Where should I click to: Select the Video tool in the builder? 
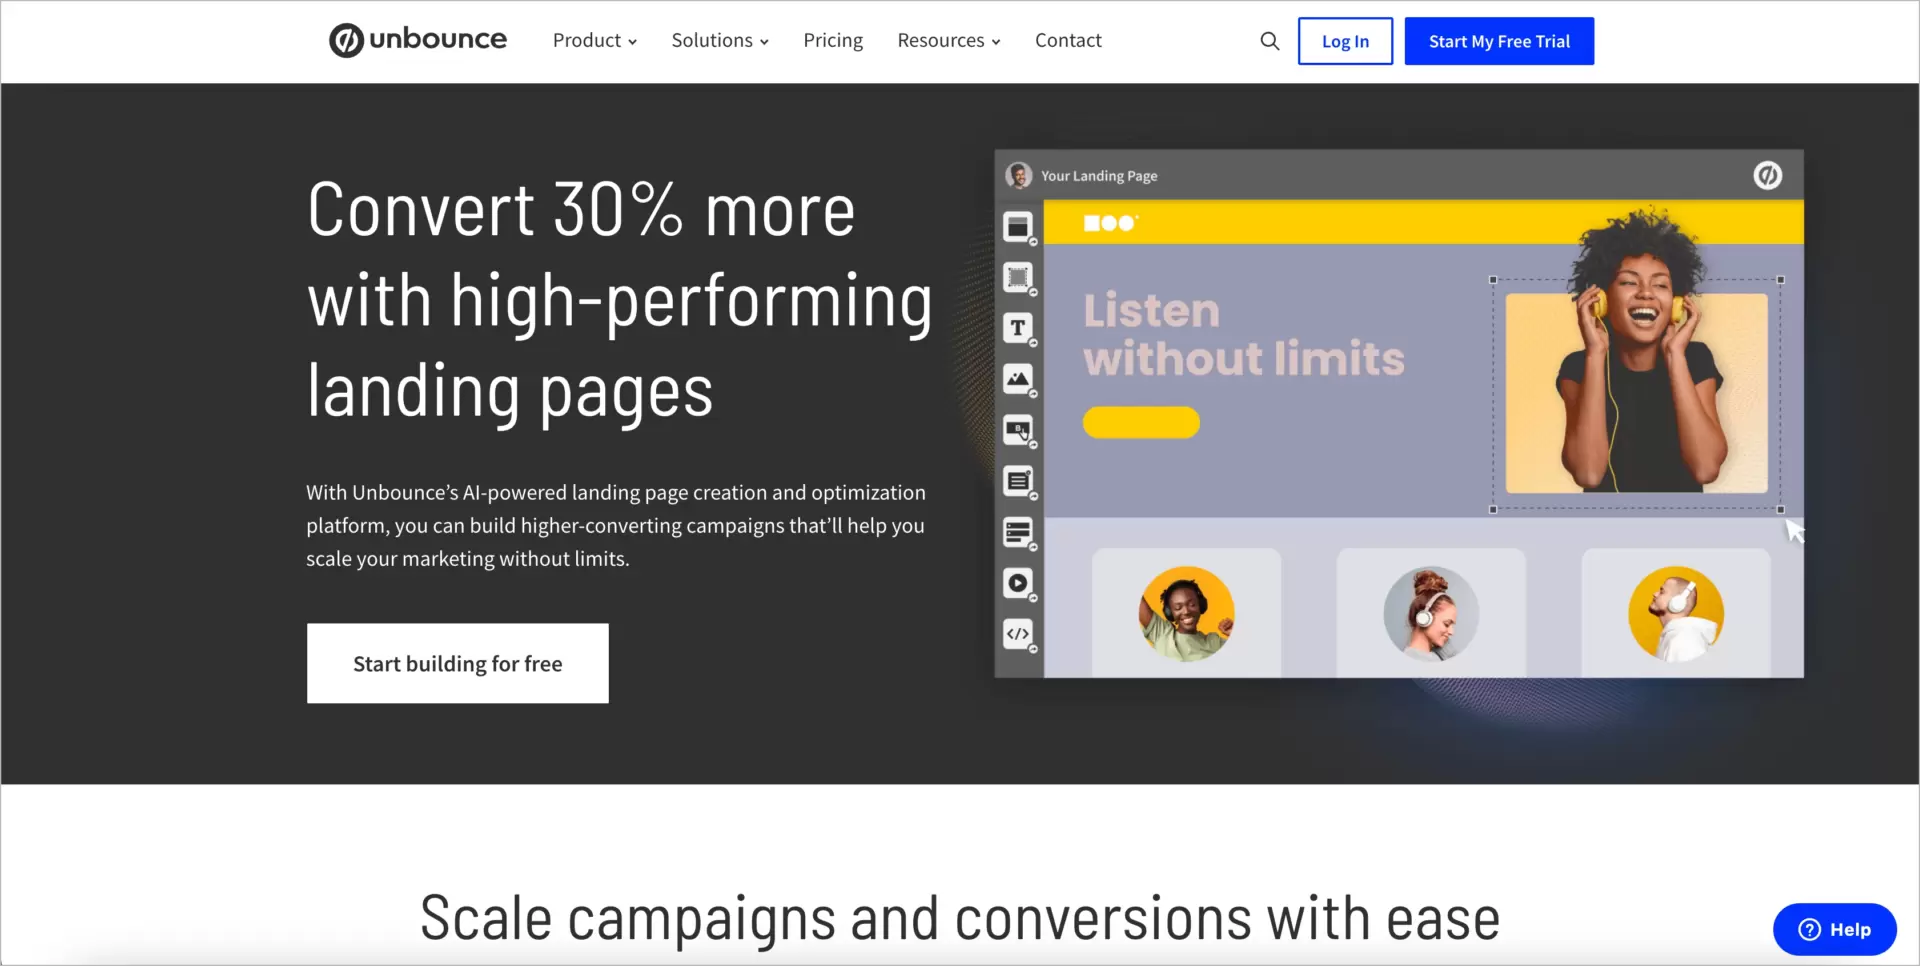point(1019,584)
